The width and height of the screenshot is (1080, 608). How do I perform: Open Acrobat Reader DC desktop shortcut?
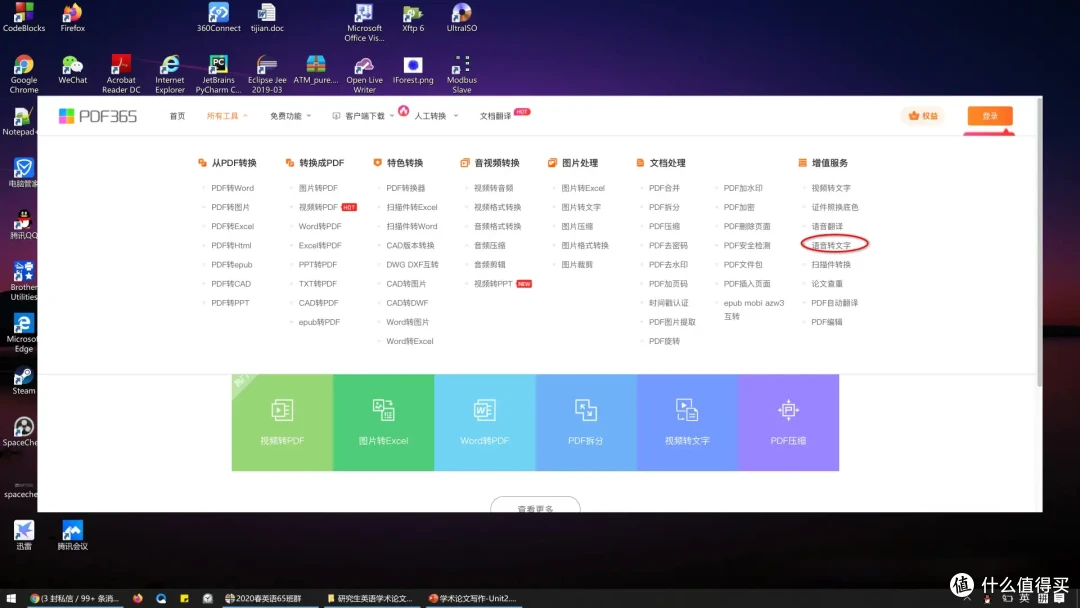tap(121, 74)
